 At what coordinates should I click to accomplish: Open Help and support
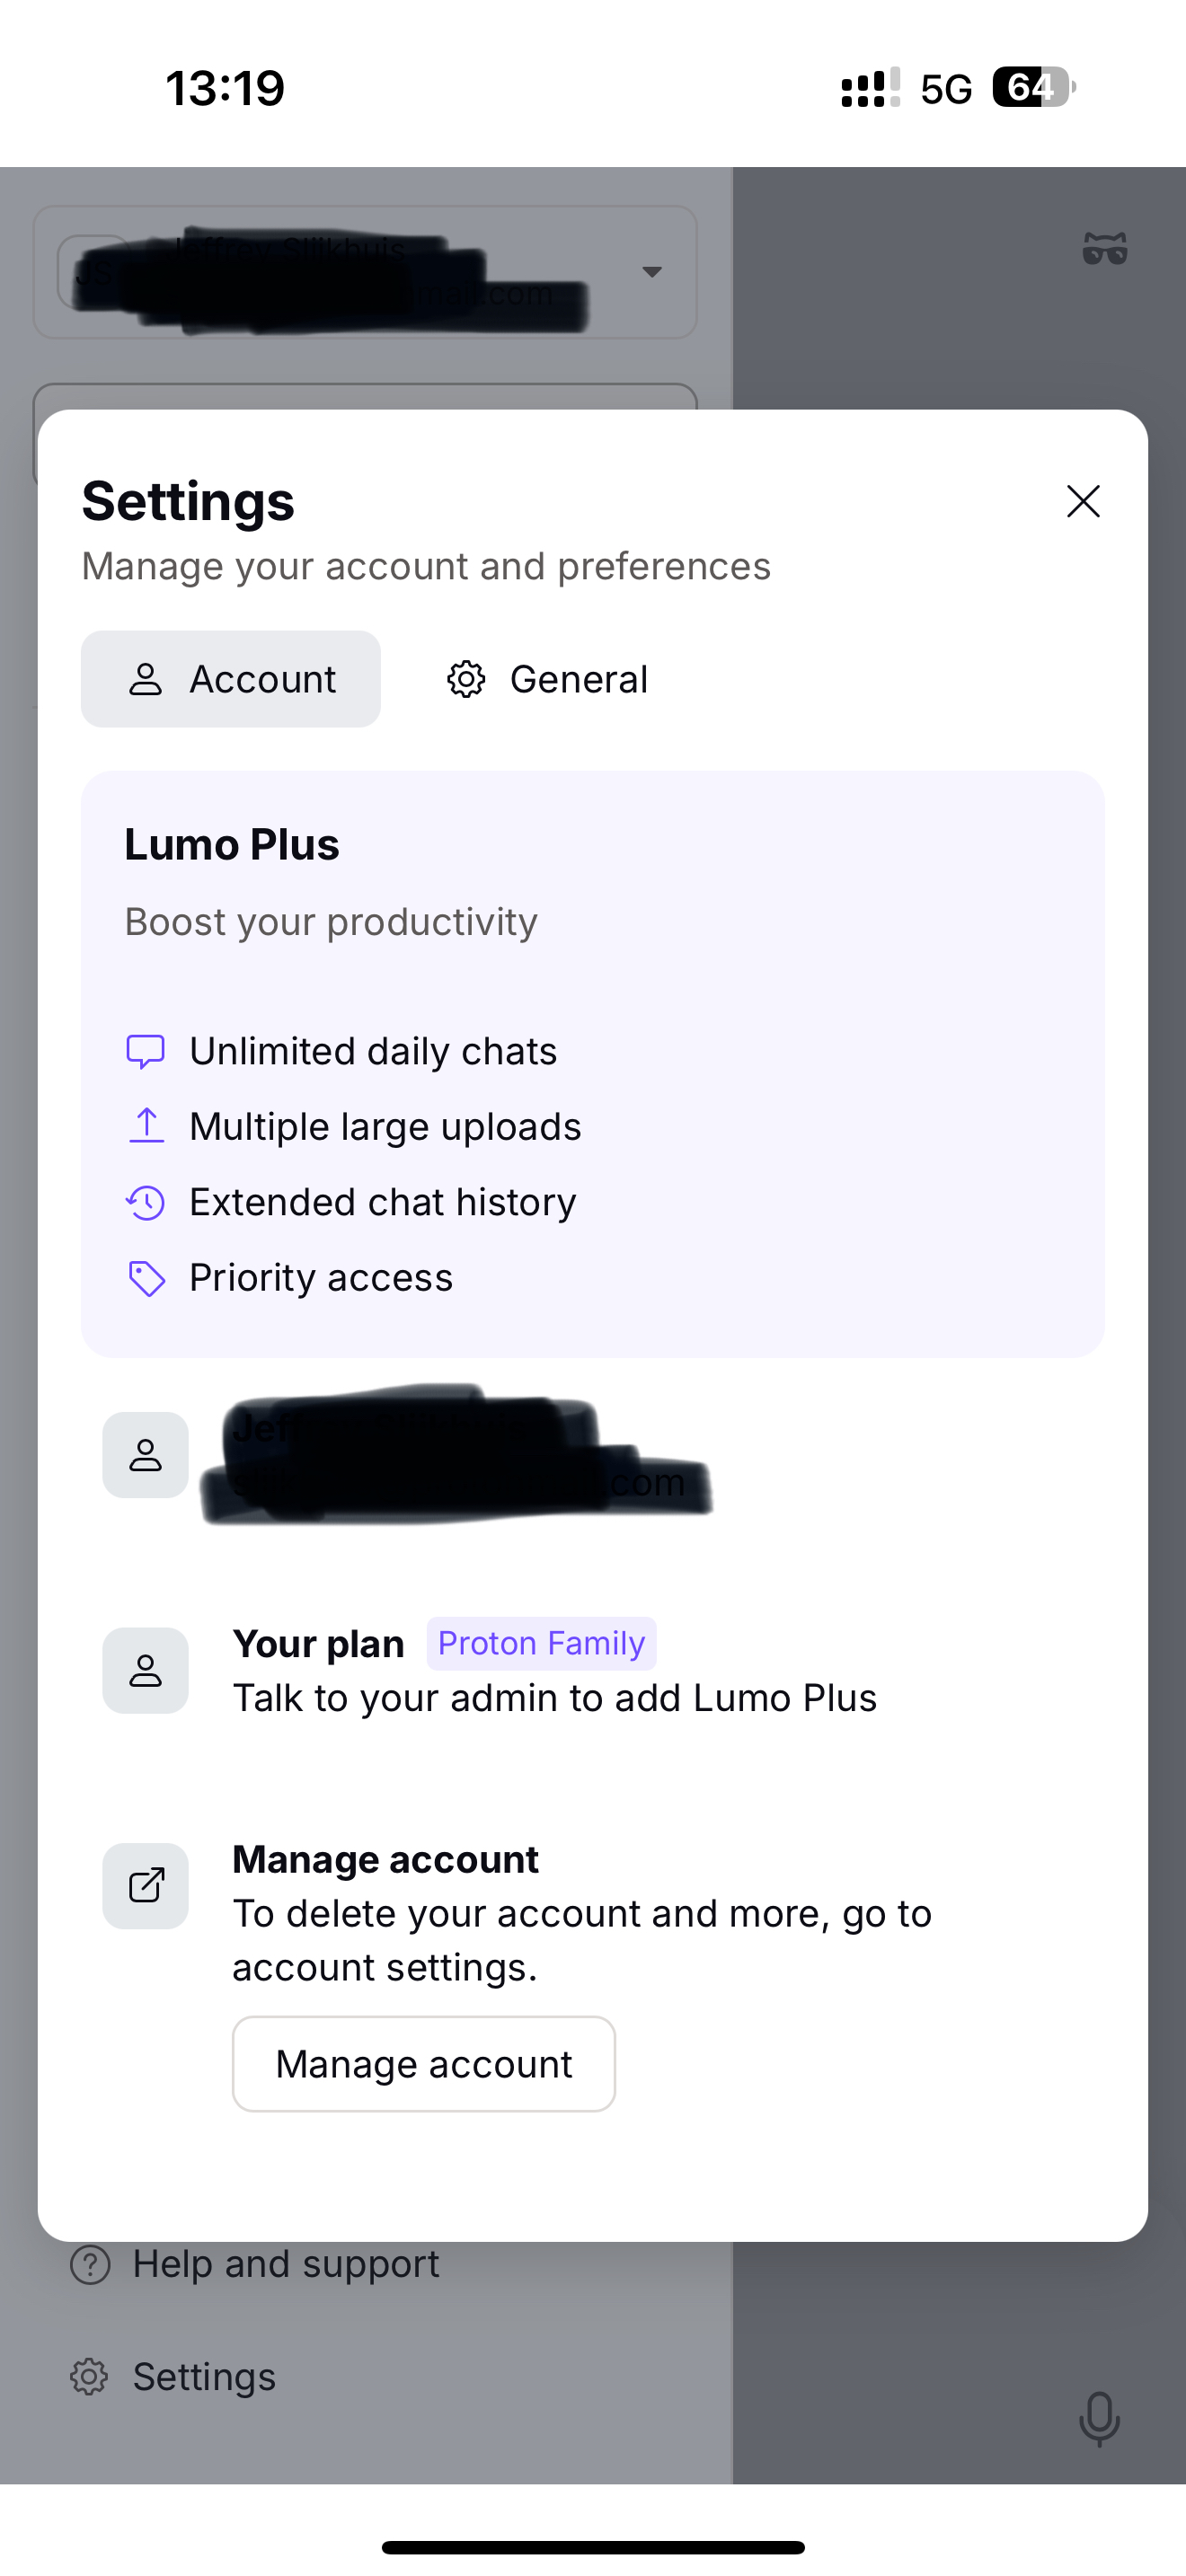pyautogui.click(x=285, y=2265)
